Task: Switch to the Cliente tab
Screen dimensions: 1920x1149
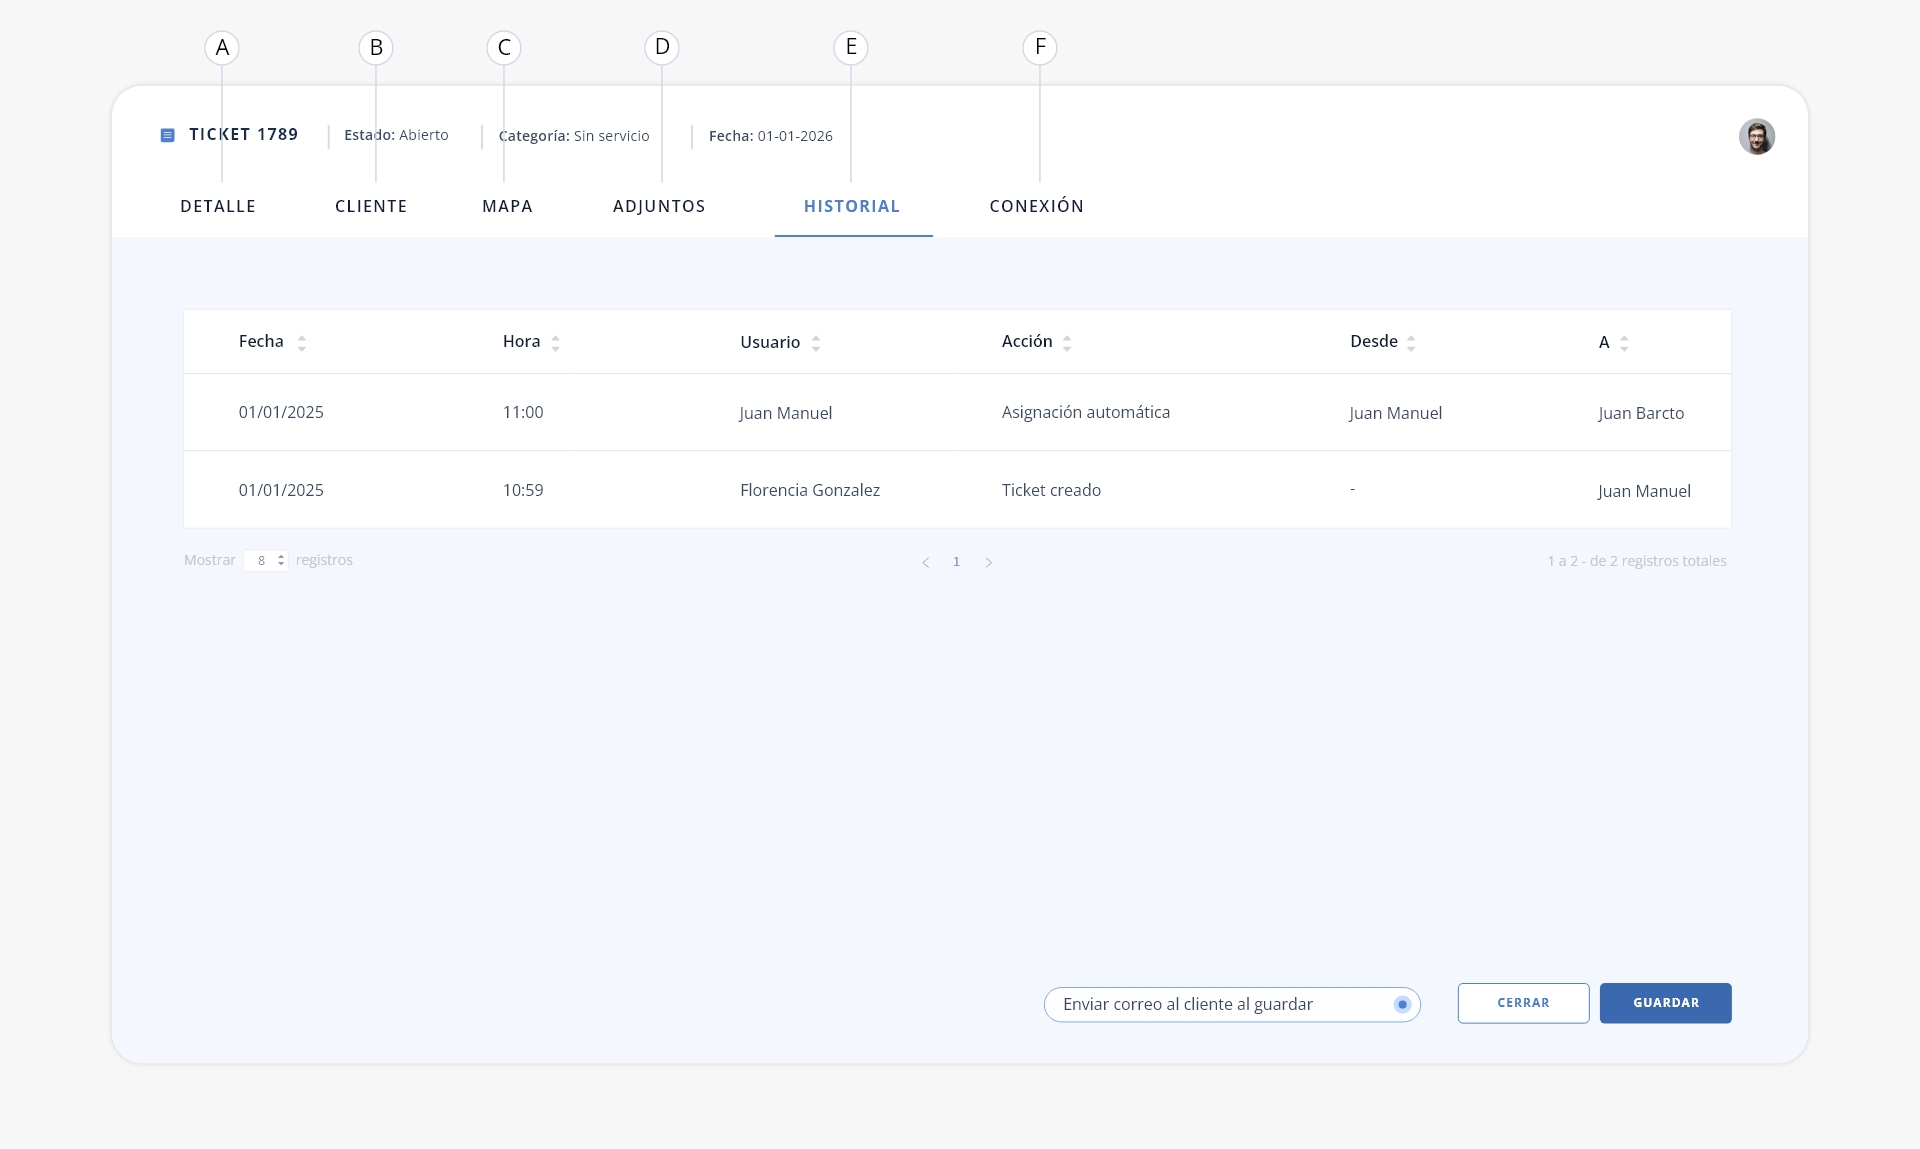Action: tap(371, 206)
